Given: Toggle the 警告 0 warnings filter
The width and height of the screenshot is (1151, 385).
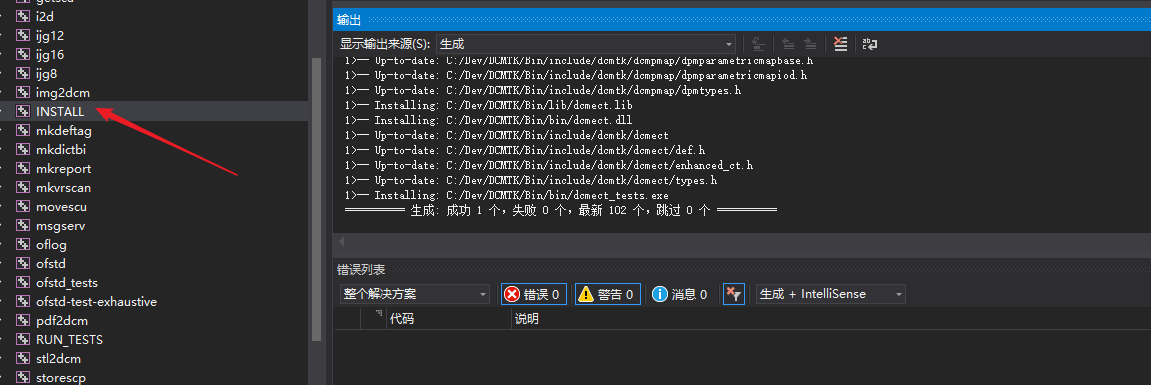Looking at the screenshot, I should click(608, 294).
